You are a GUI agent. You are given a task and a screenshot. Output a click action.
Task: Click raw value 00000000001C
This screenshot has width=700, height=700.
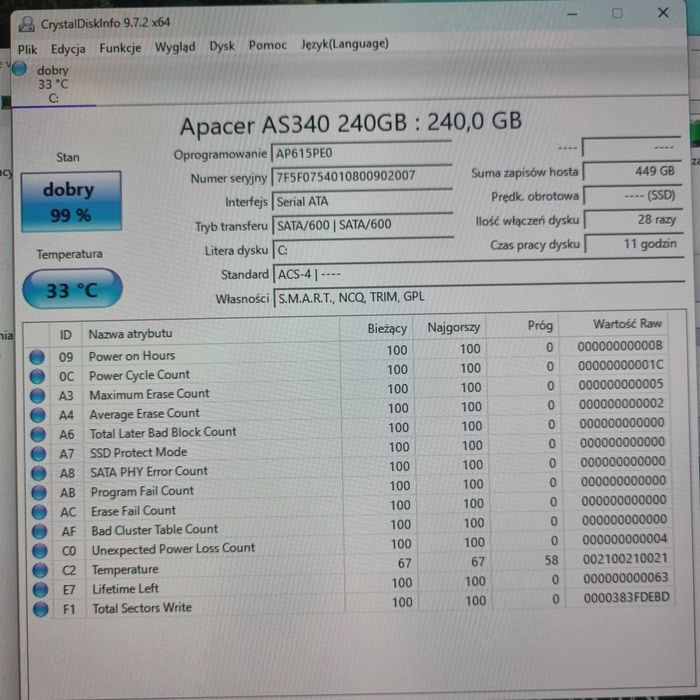621,365
